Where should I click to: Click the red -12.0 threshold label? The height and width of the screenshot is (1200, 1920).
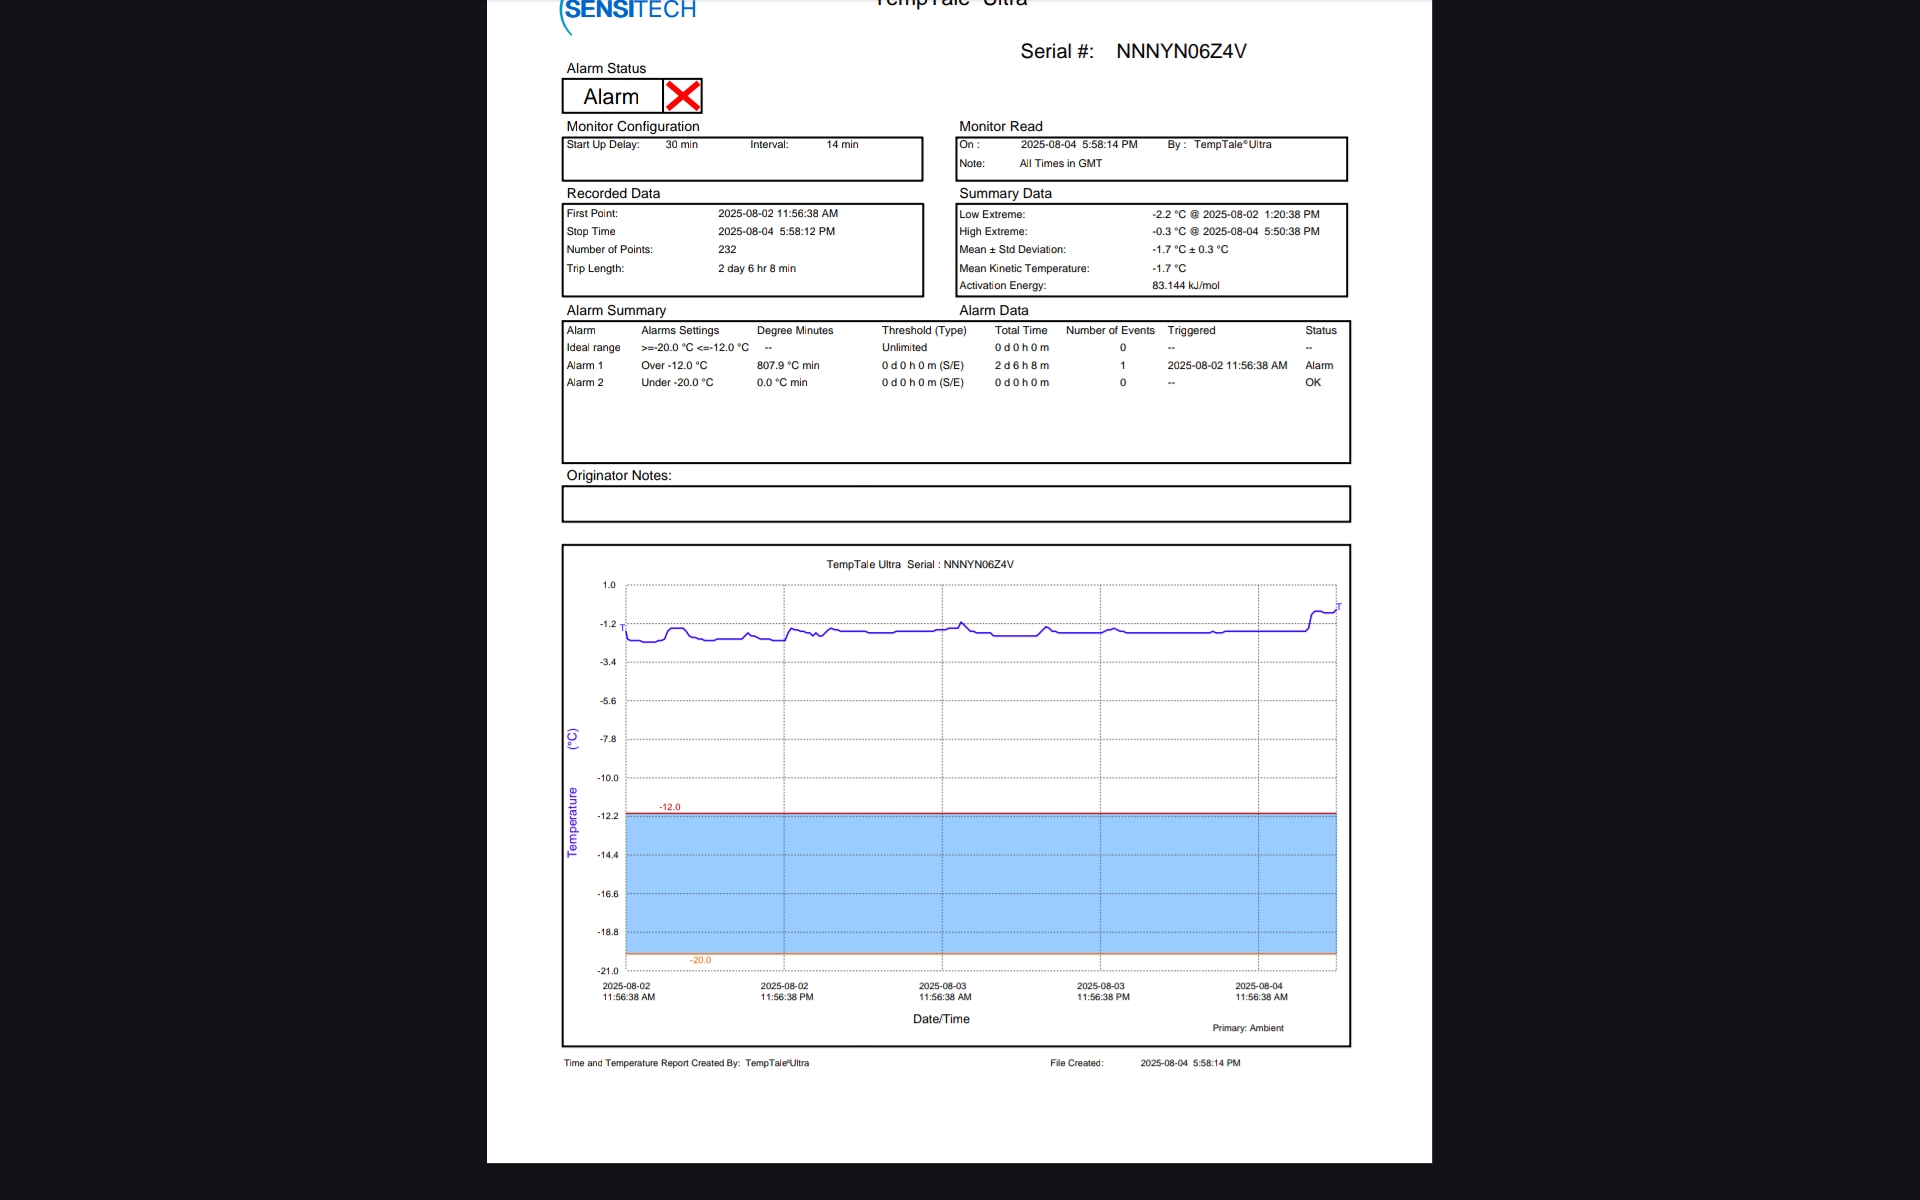[670, 807]
